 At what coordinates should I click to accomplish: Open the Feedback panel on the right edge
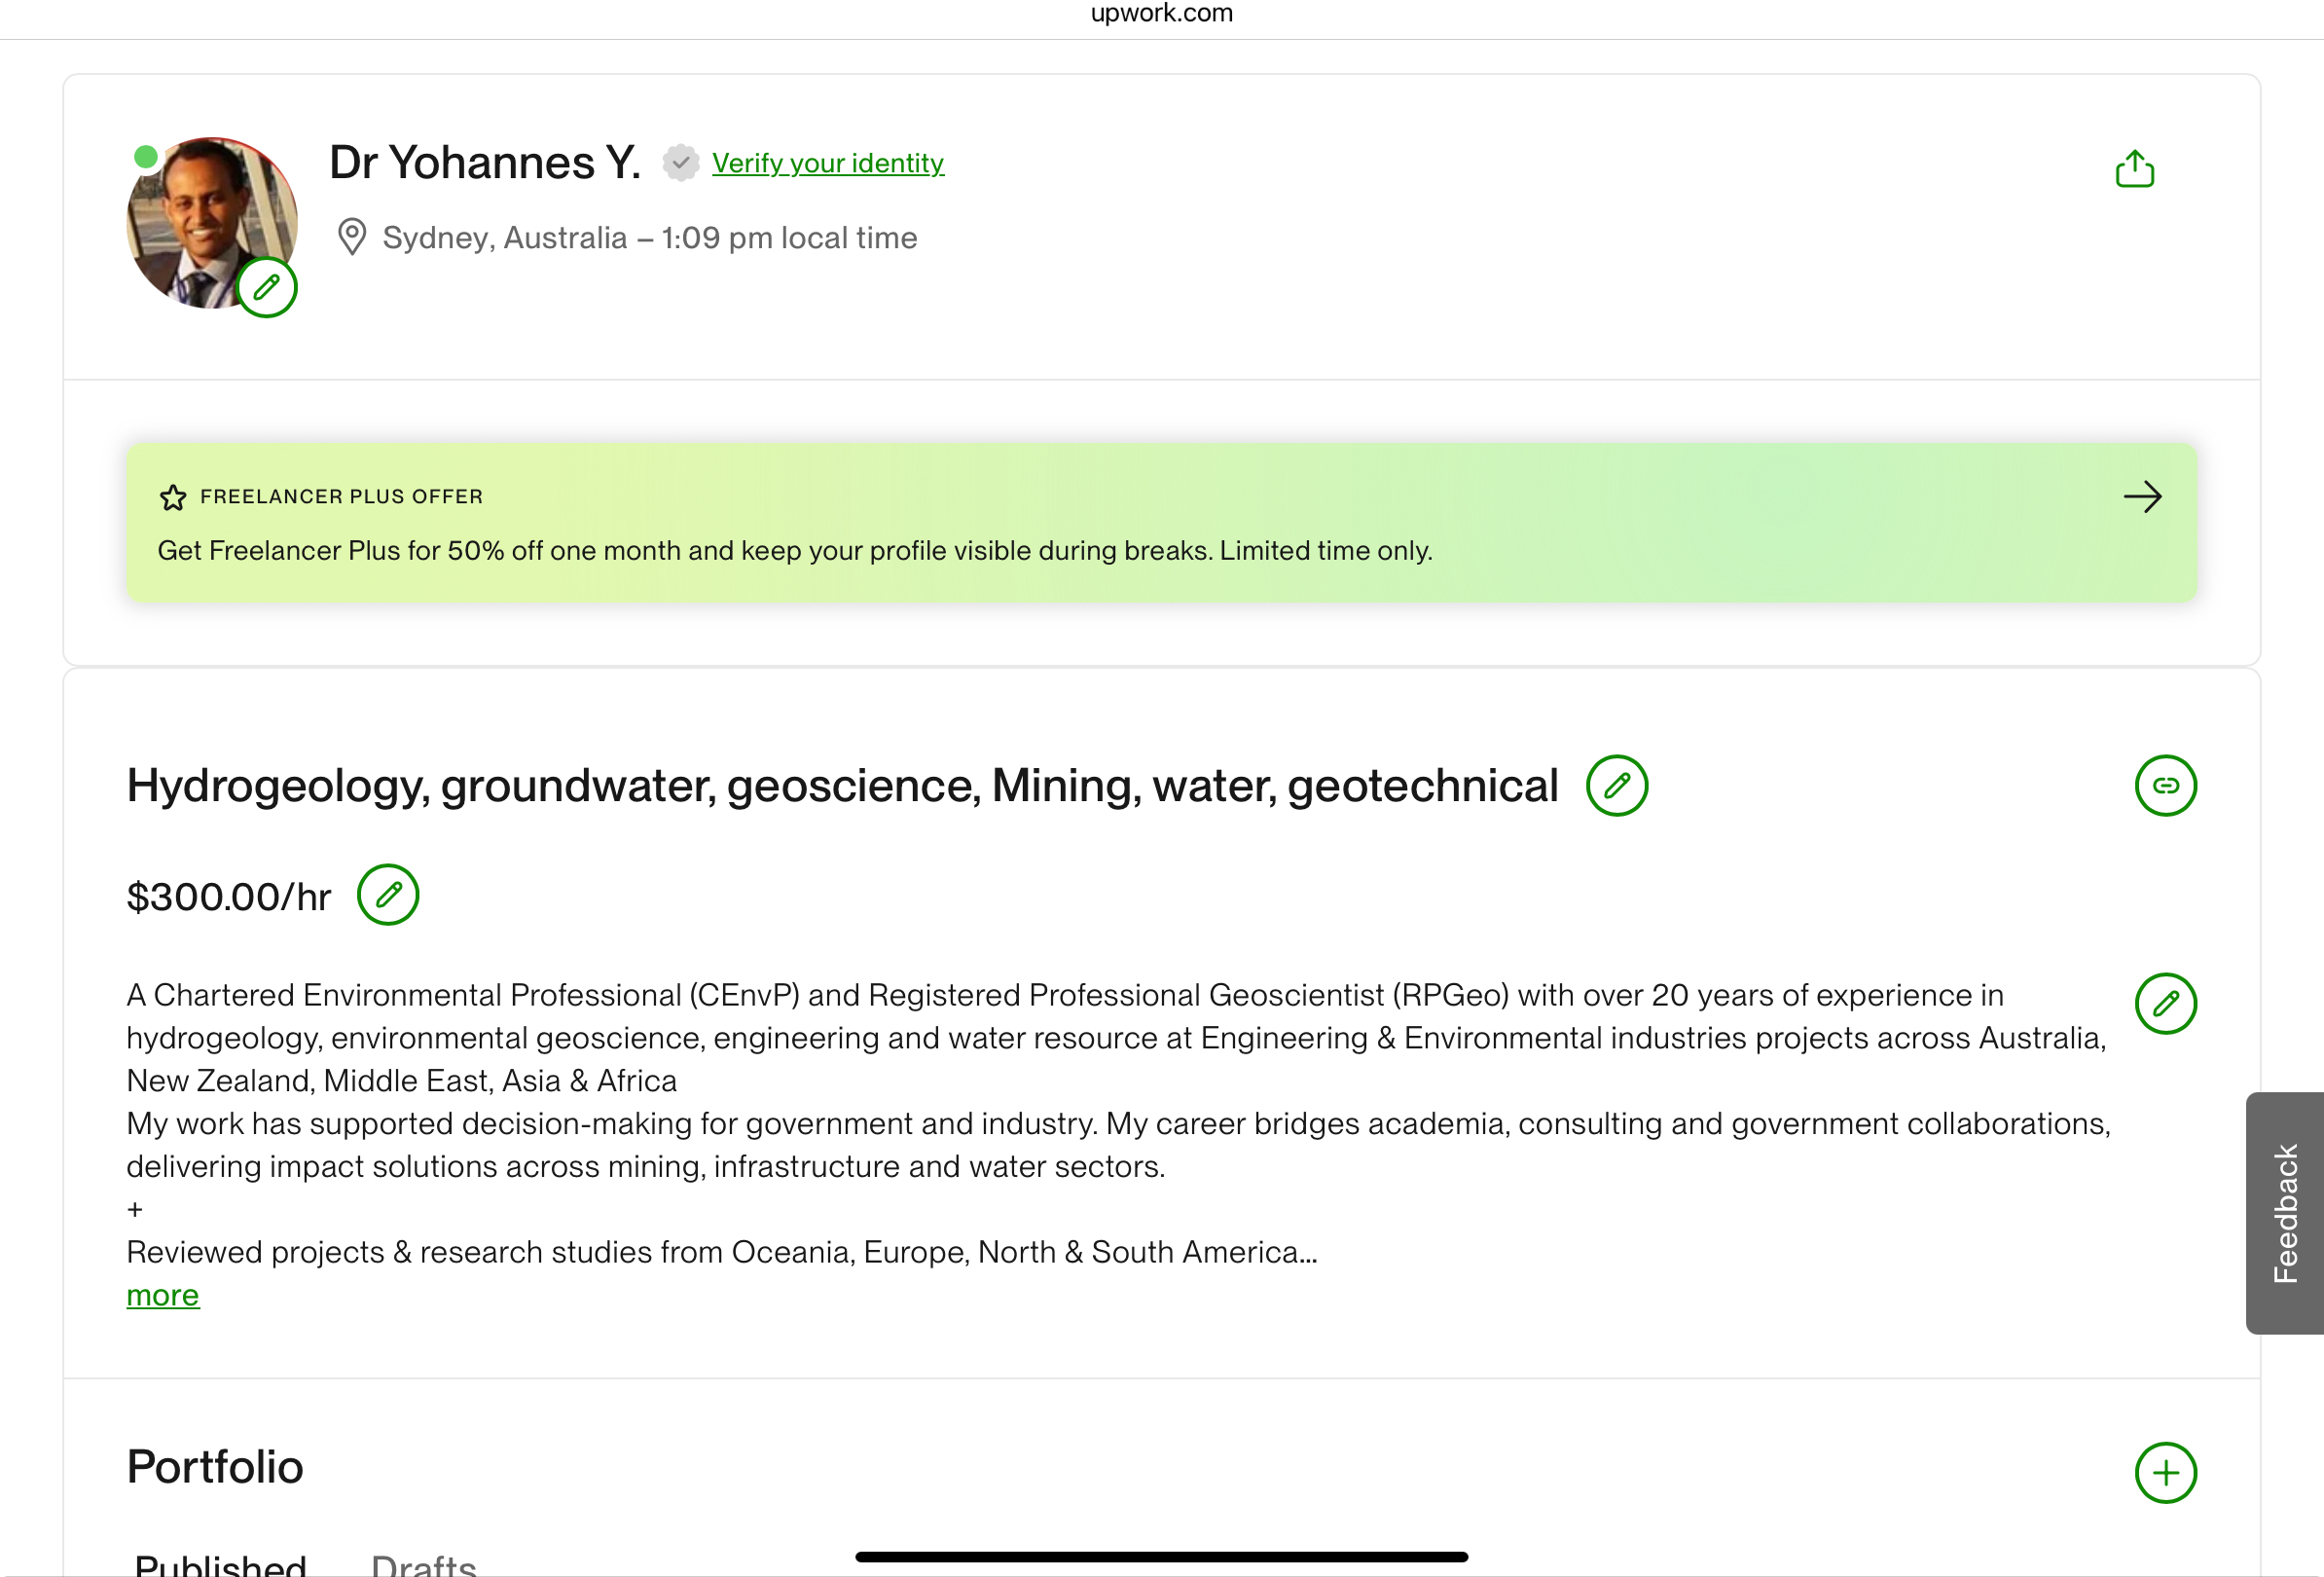(x=2290, y=1215)
